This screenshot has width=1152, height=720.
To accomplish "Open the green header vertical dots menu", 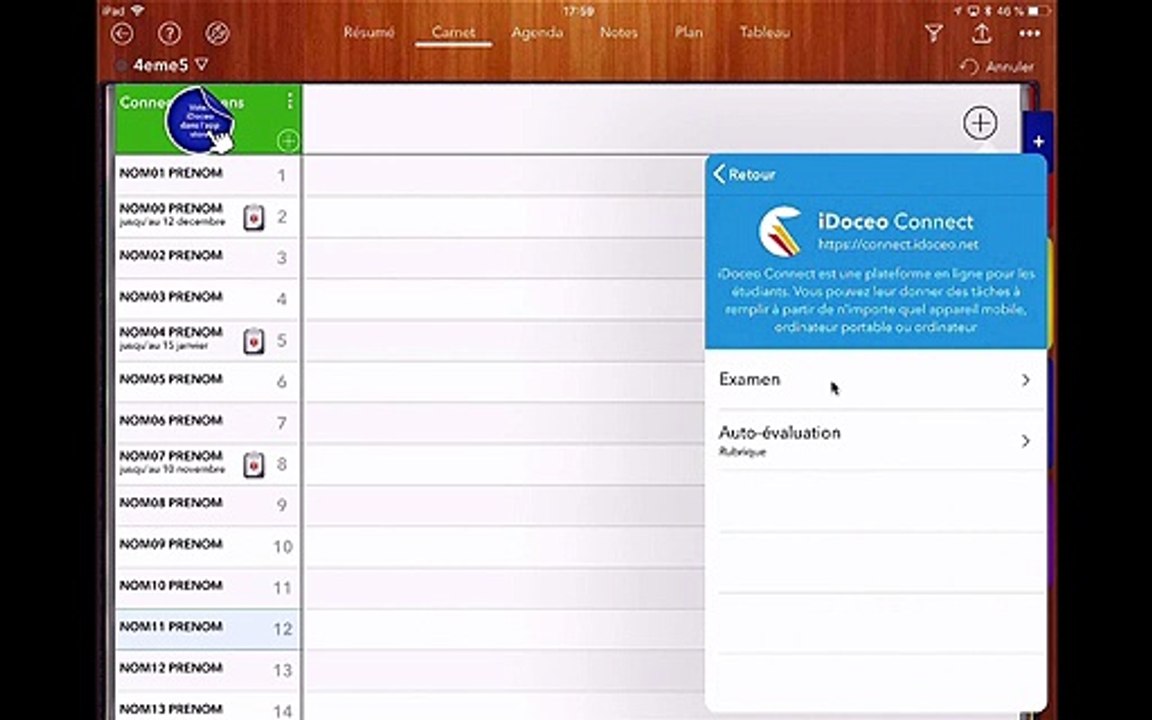I will (x=290, y=101).
